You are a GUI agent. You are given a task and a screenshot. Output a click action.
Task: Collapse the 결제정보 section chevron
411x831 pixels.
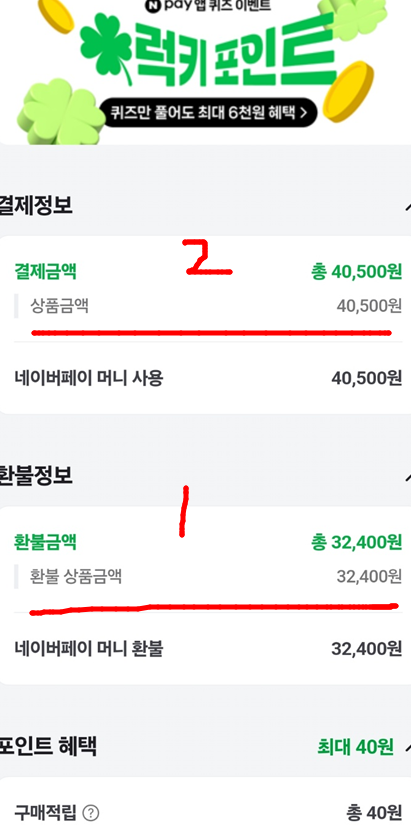click(407, 206)
